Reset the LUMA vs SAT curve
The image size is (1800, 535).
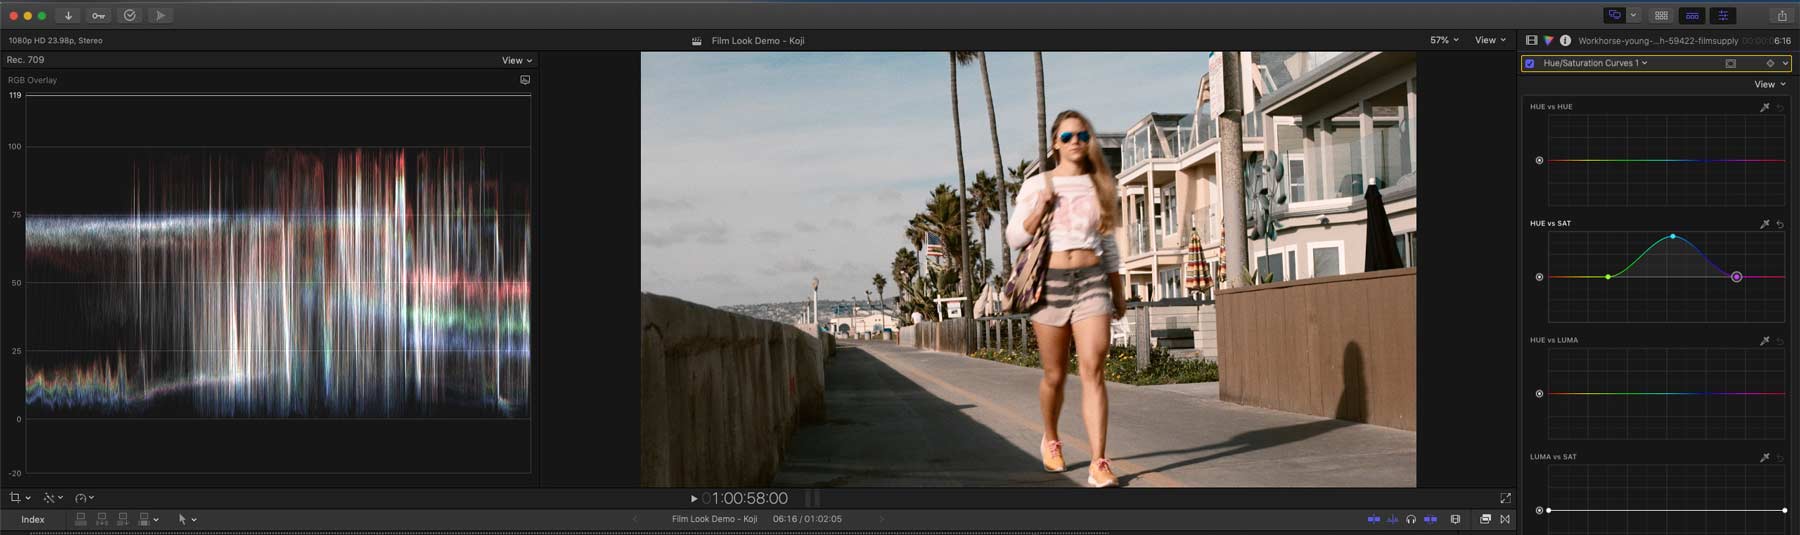click(x=1780, y=457)
